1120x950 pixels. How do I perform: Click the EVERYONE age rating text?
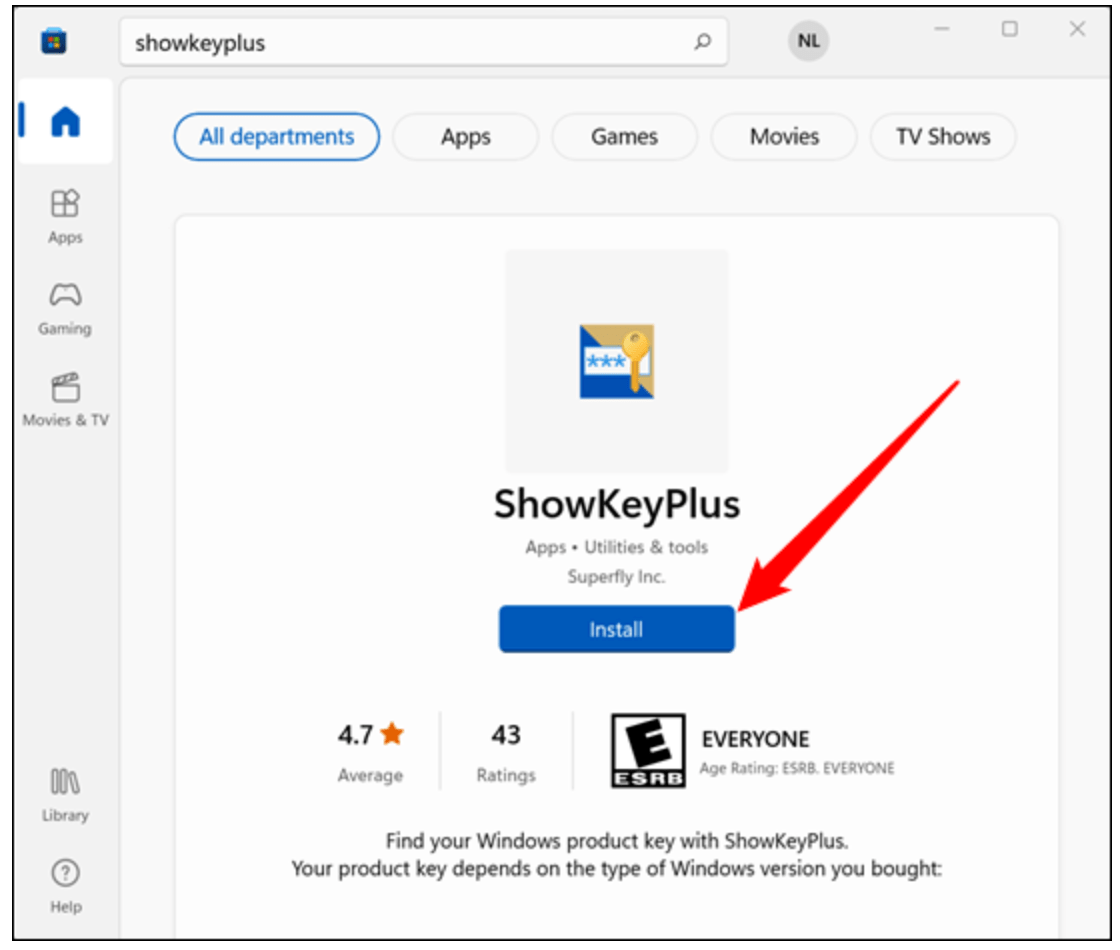755,739
